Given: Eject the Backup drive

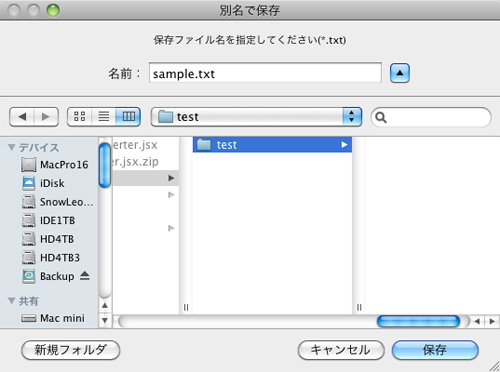Looking at the screenshot, I should (x=85, y=276).
